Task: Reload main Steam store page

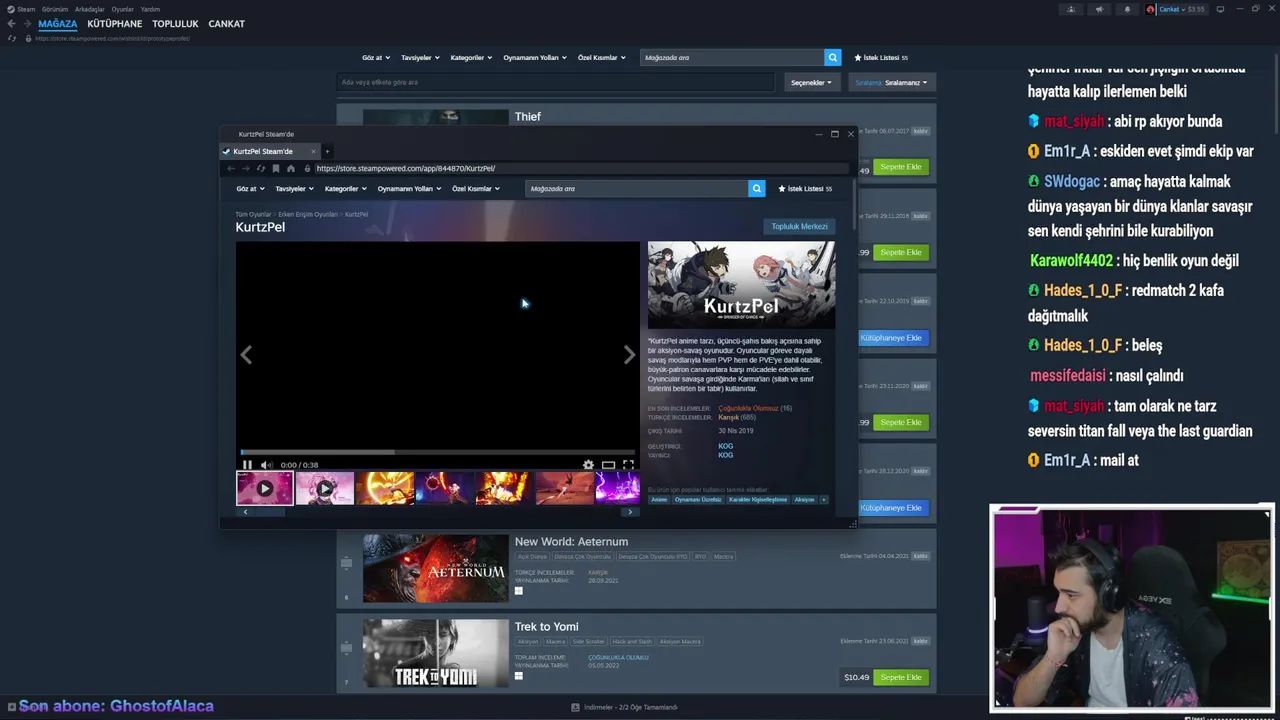Action: click(12, 38)
